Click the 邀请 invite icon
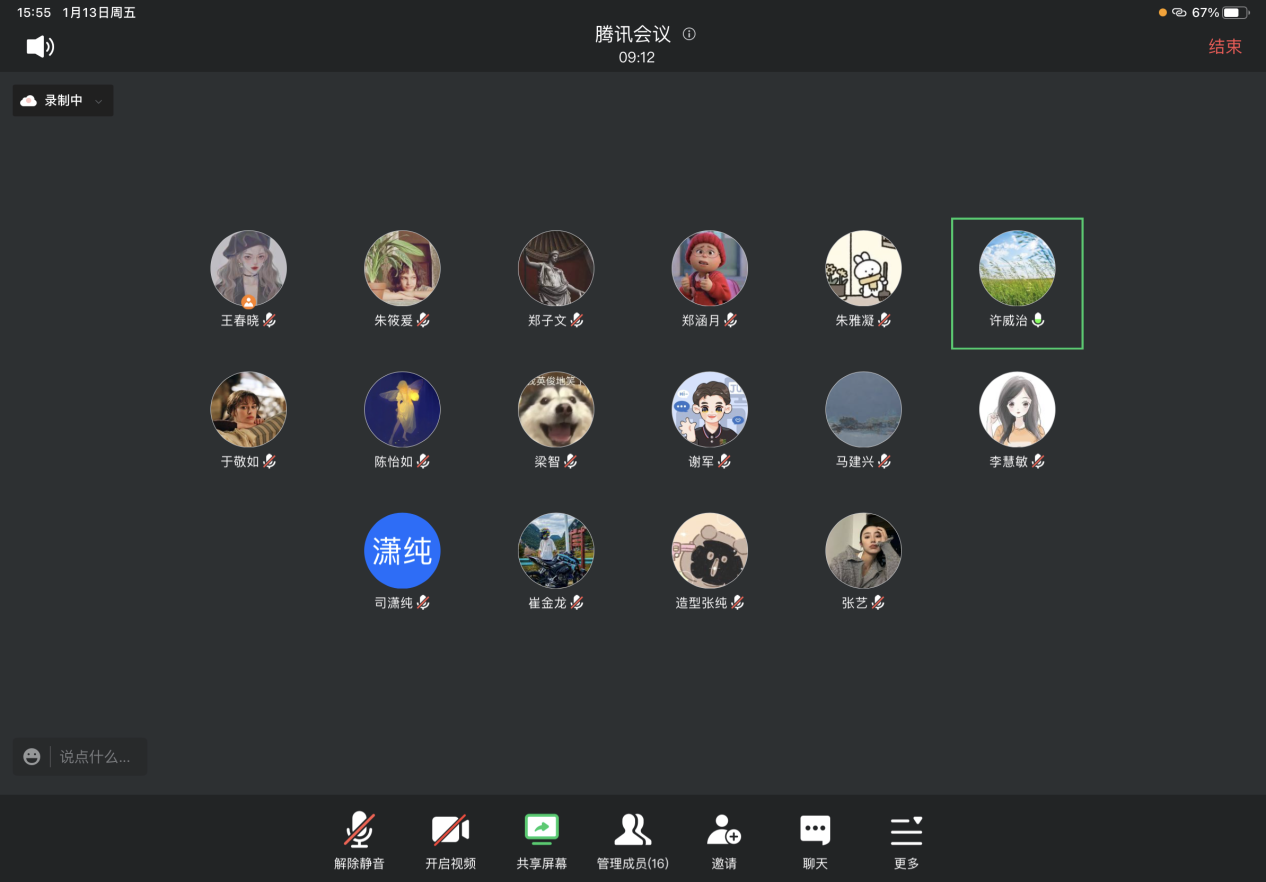The width and height of the screenshot is (1266, 882). pos(723,830)
